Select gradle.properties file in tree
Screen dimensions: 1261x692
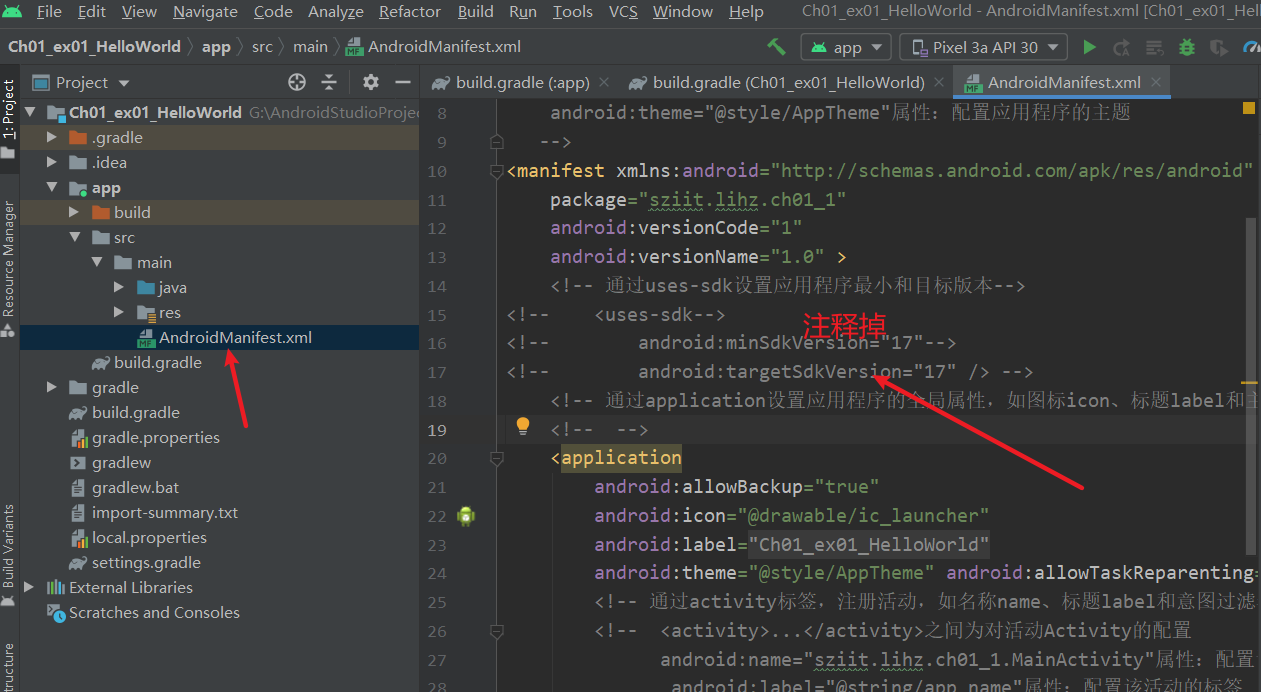click(x=219, y=437)
